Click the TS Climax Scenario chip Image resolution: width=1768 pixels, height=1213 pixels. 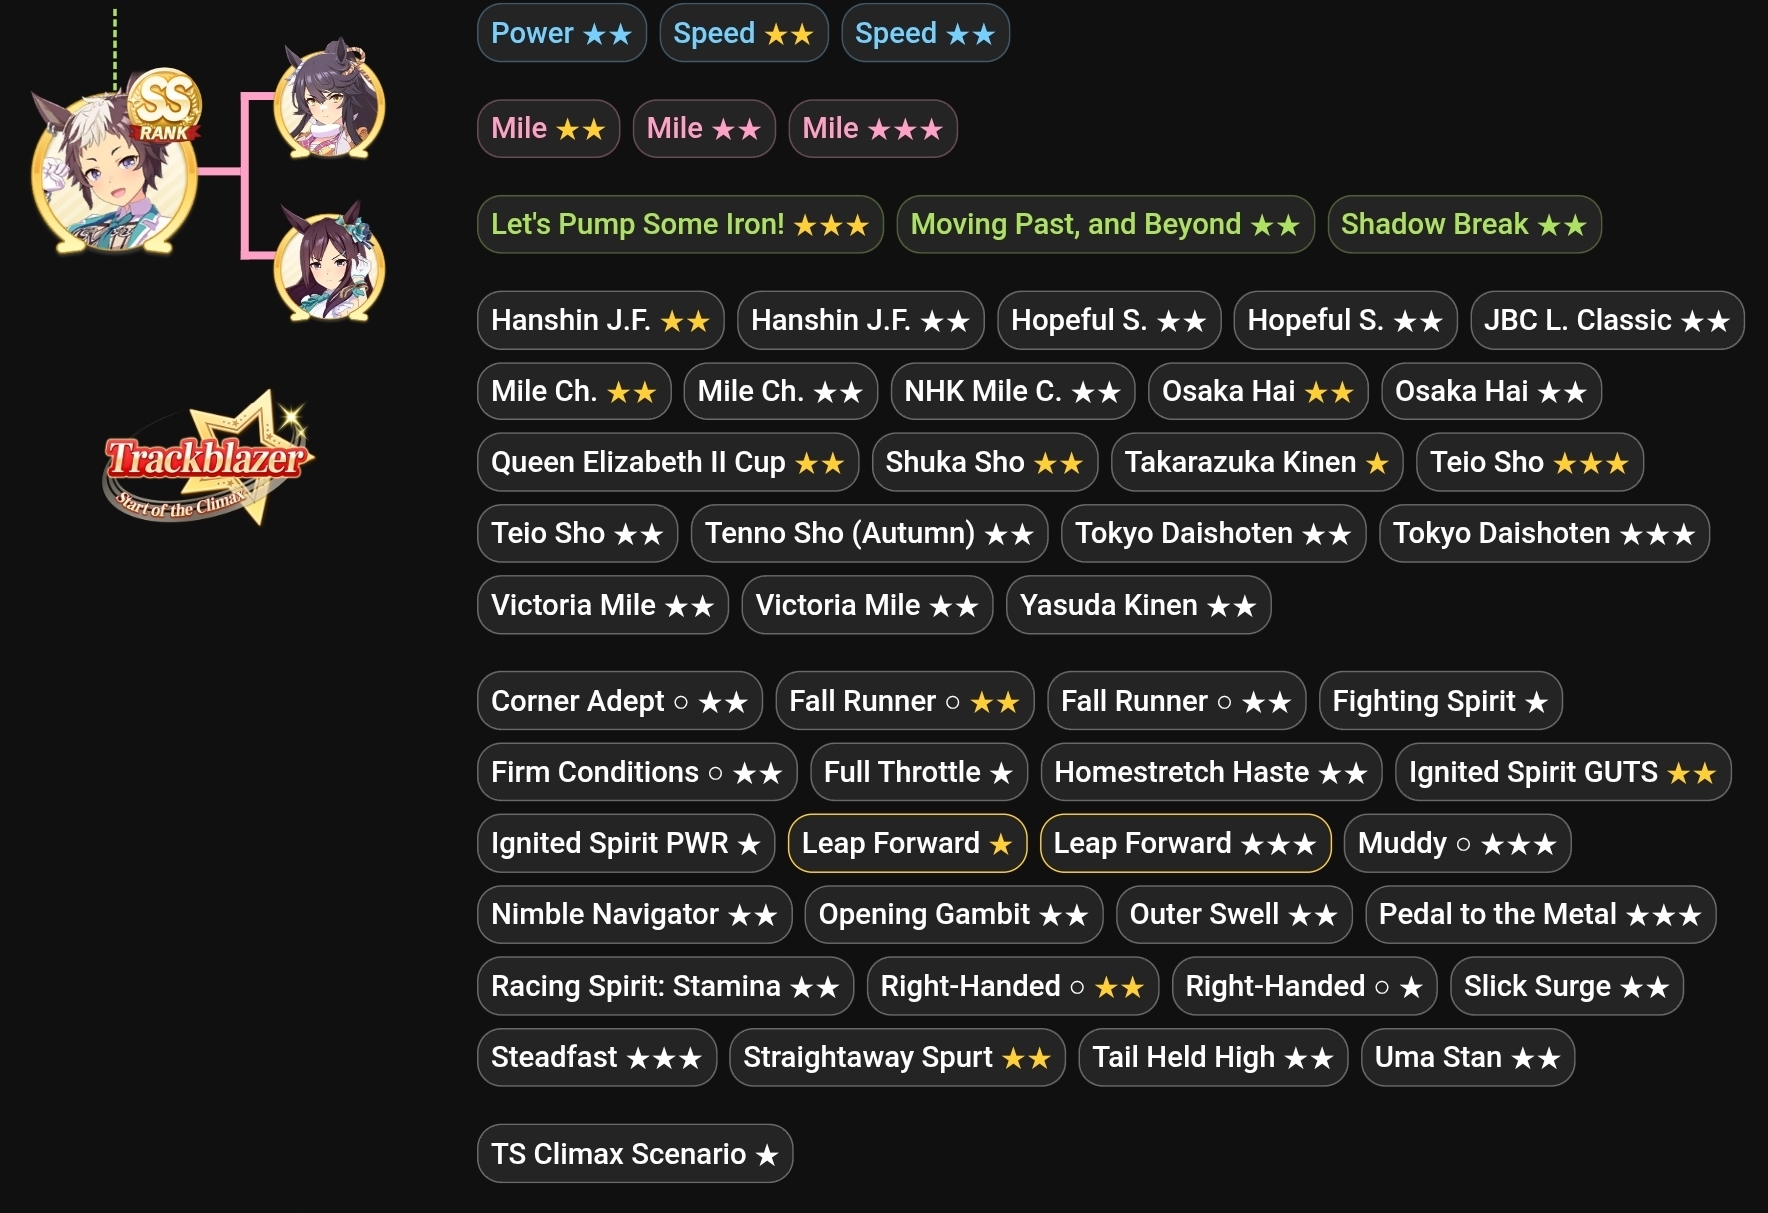point(635,1153)
